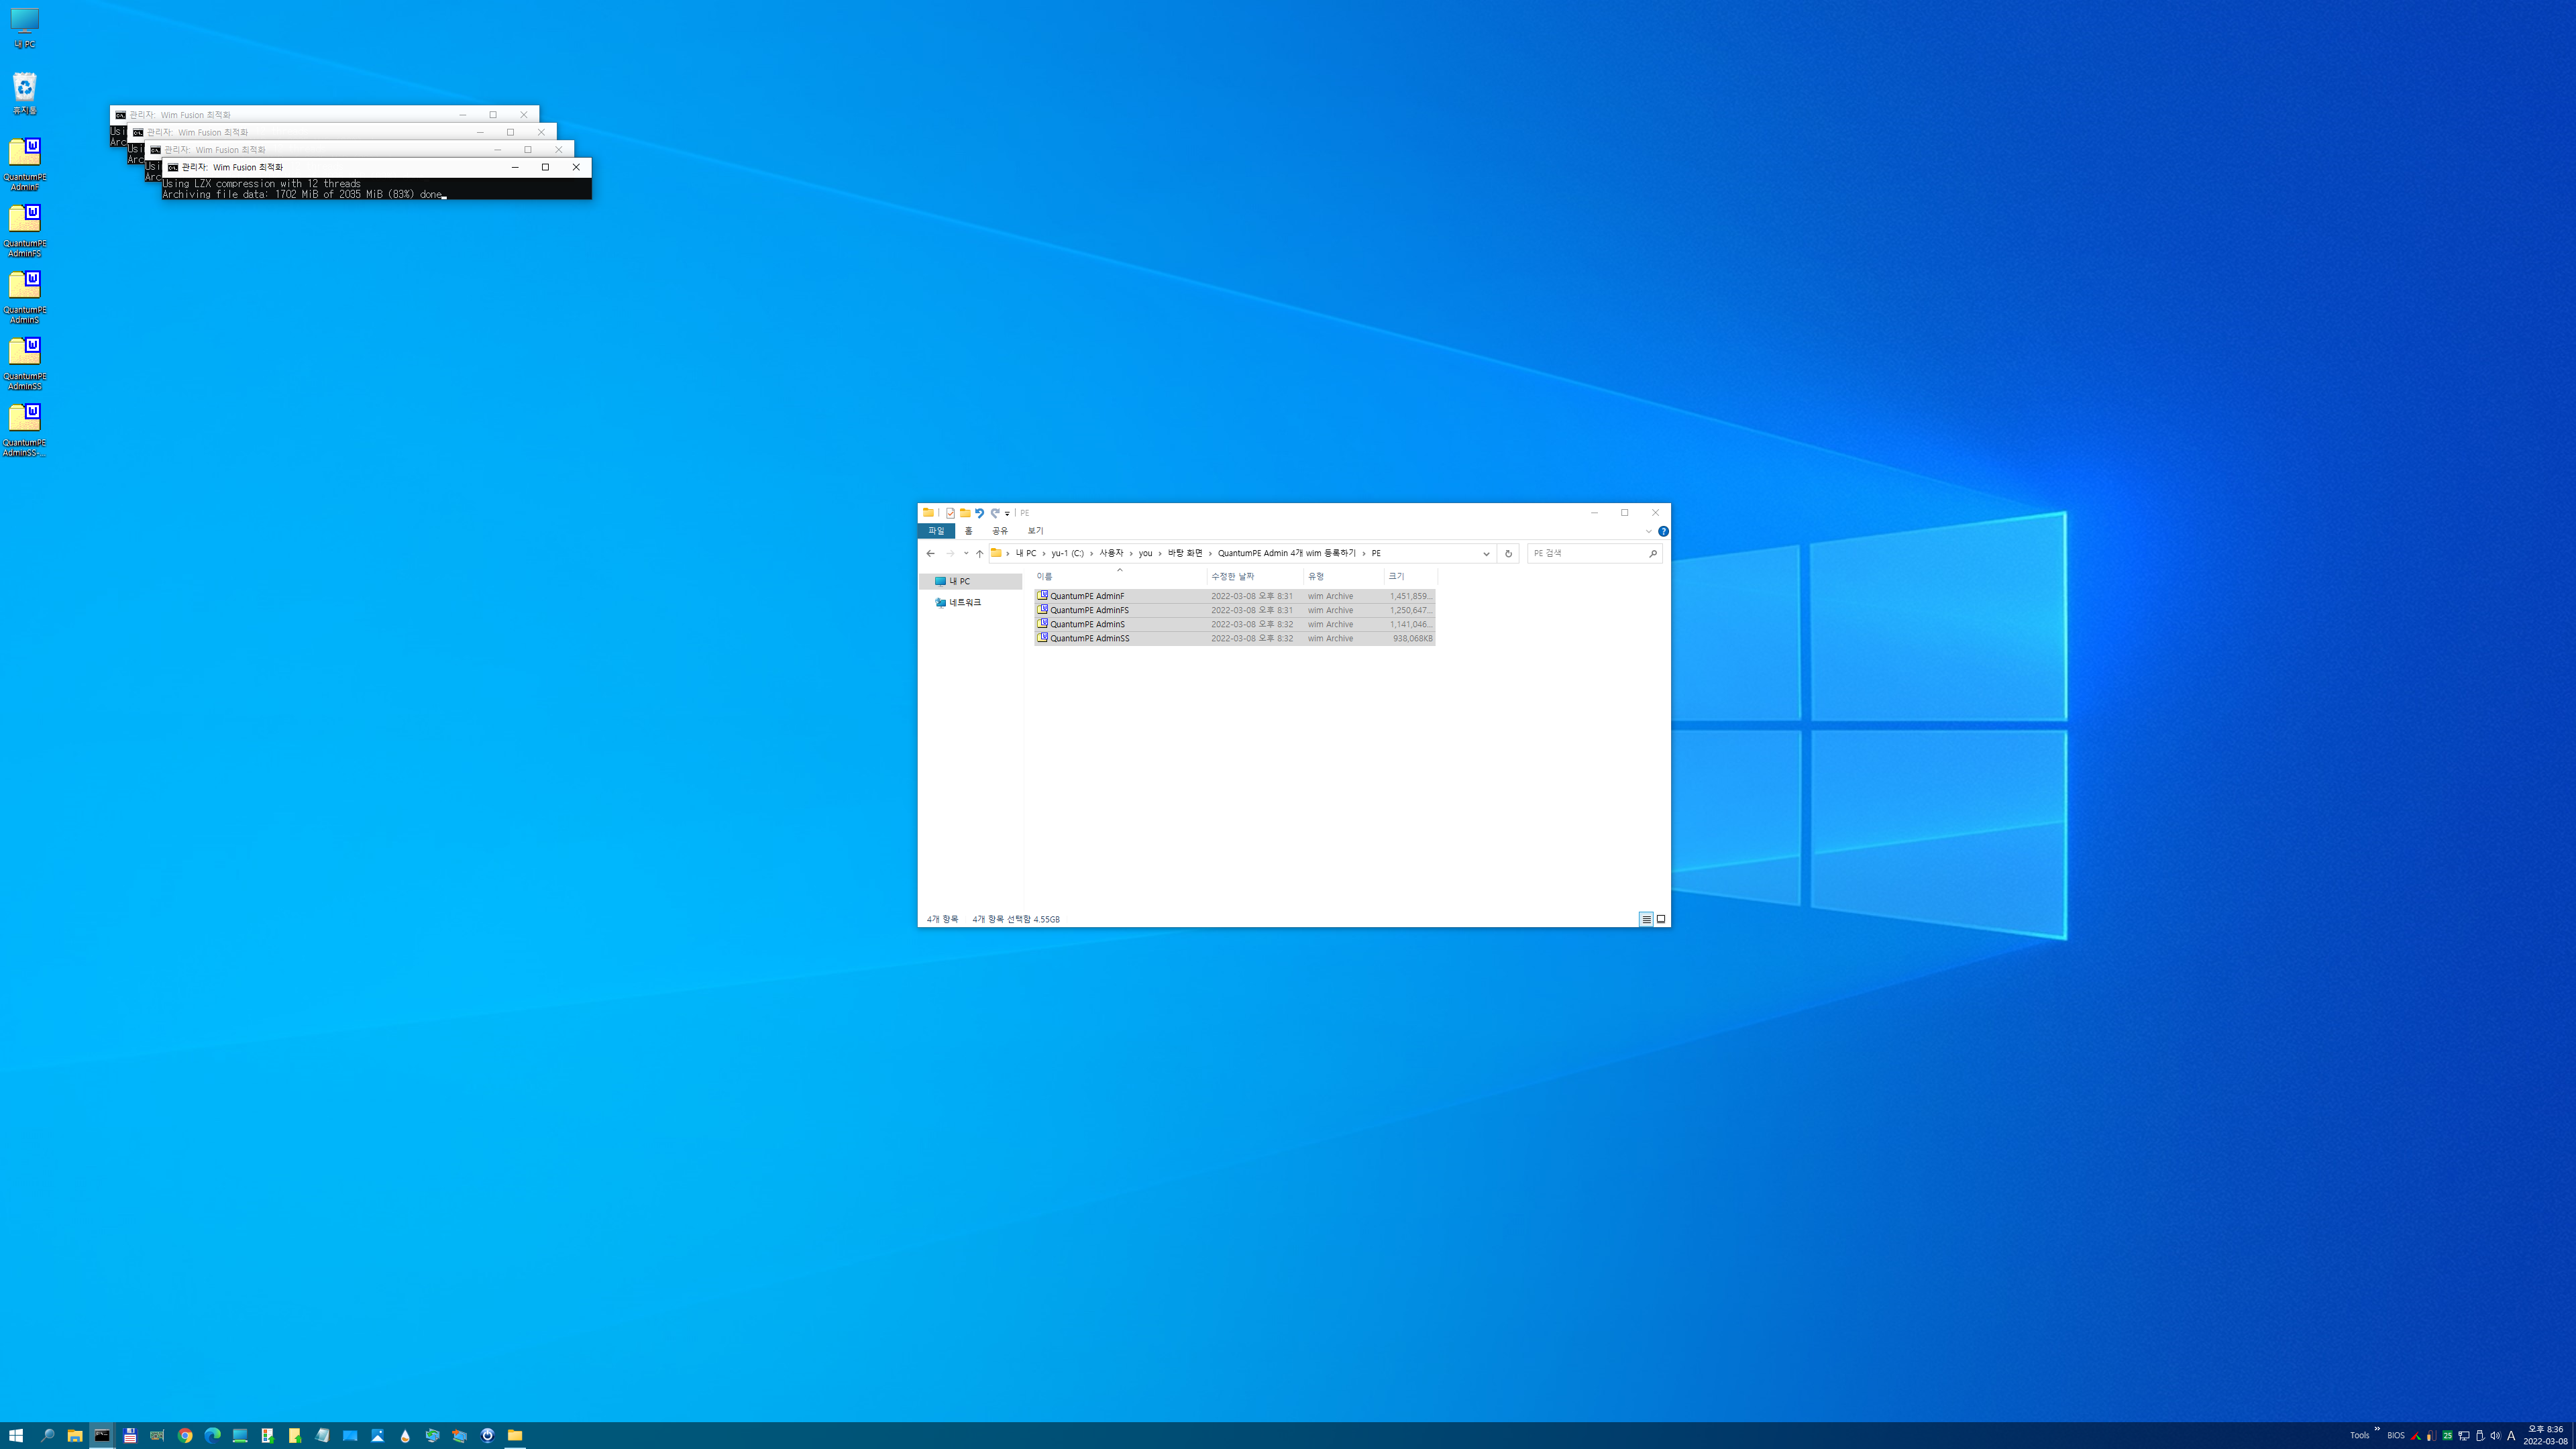Click Properties icon in Explorer quick access toolbar

click(x=950, y=513)
